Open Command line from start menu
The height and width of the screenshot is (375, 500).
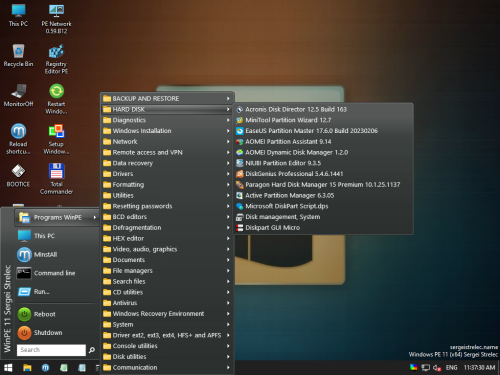pos(57,273)
